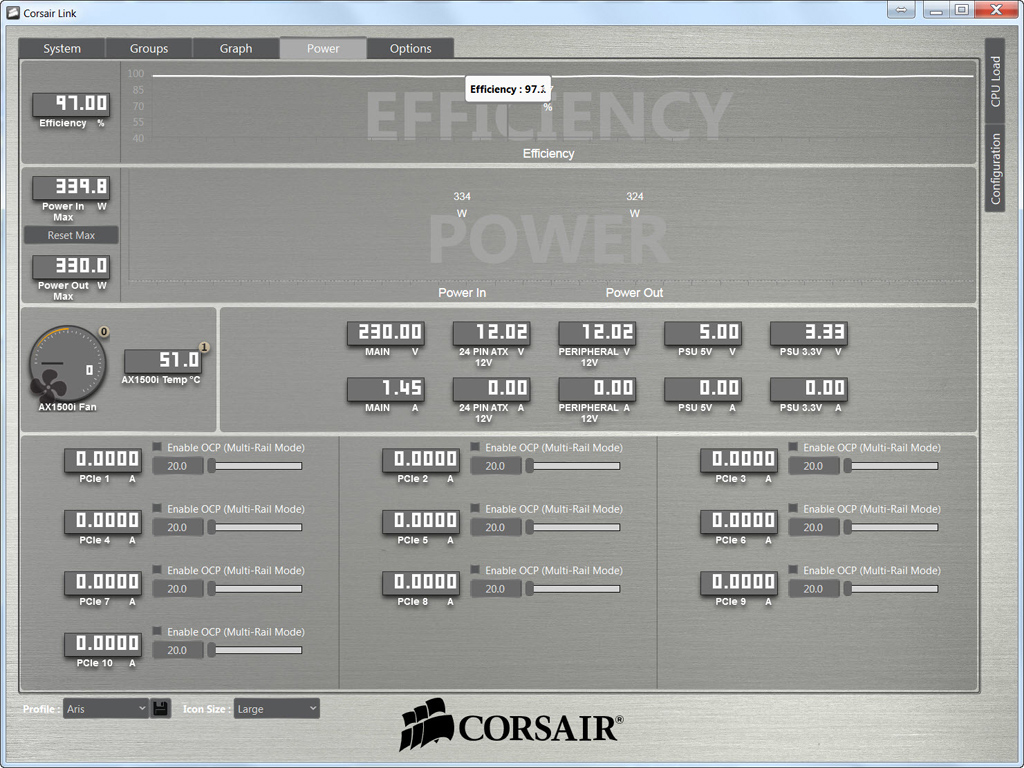Adjust the PCIe 6 OCP slider
The width and height of the screenshot is (1024, 768).
click(891, 527)
